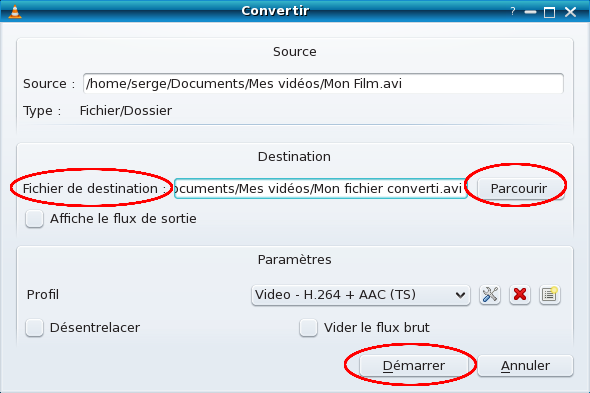590x393 pixels.
Task: Cancel the dialog with Annuler
Action: point(525,366)
